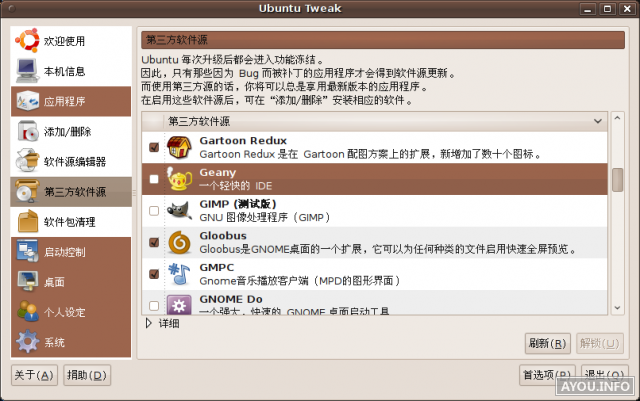Click the 首选项 button
This screenshot has height=401, width=640.
pyautogui.click(x=547, y=375)
